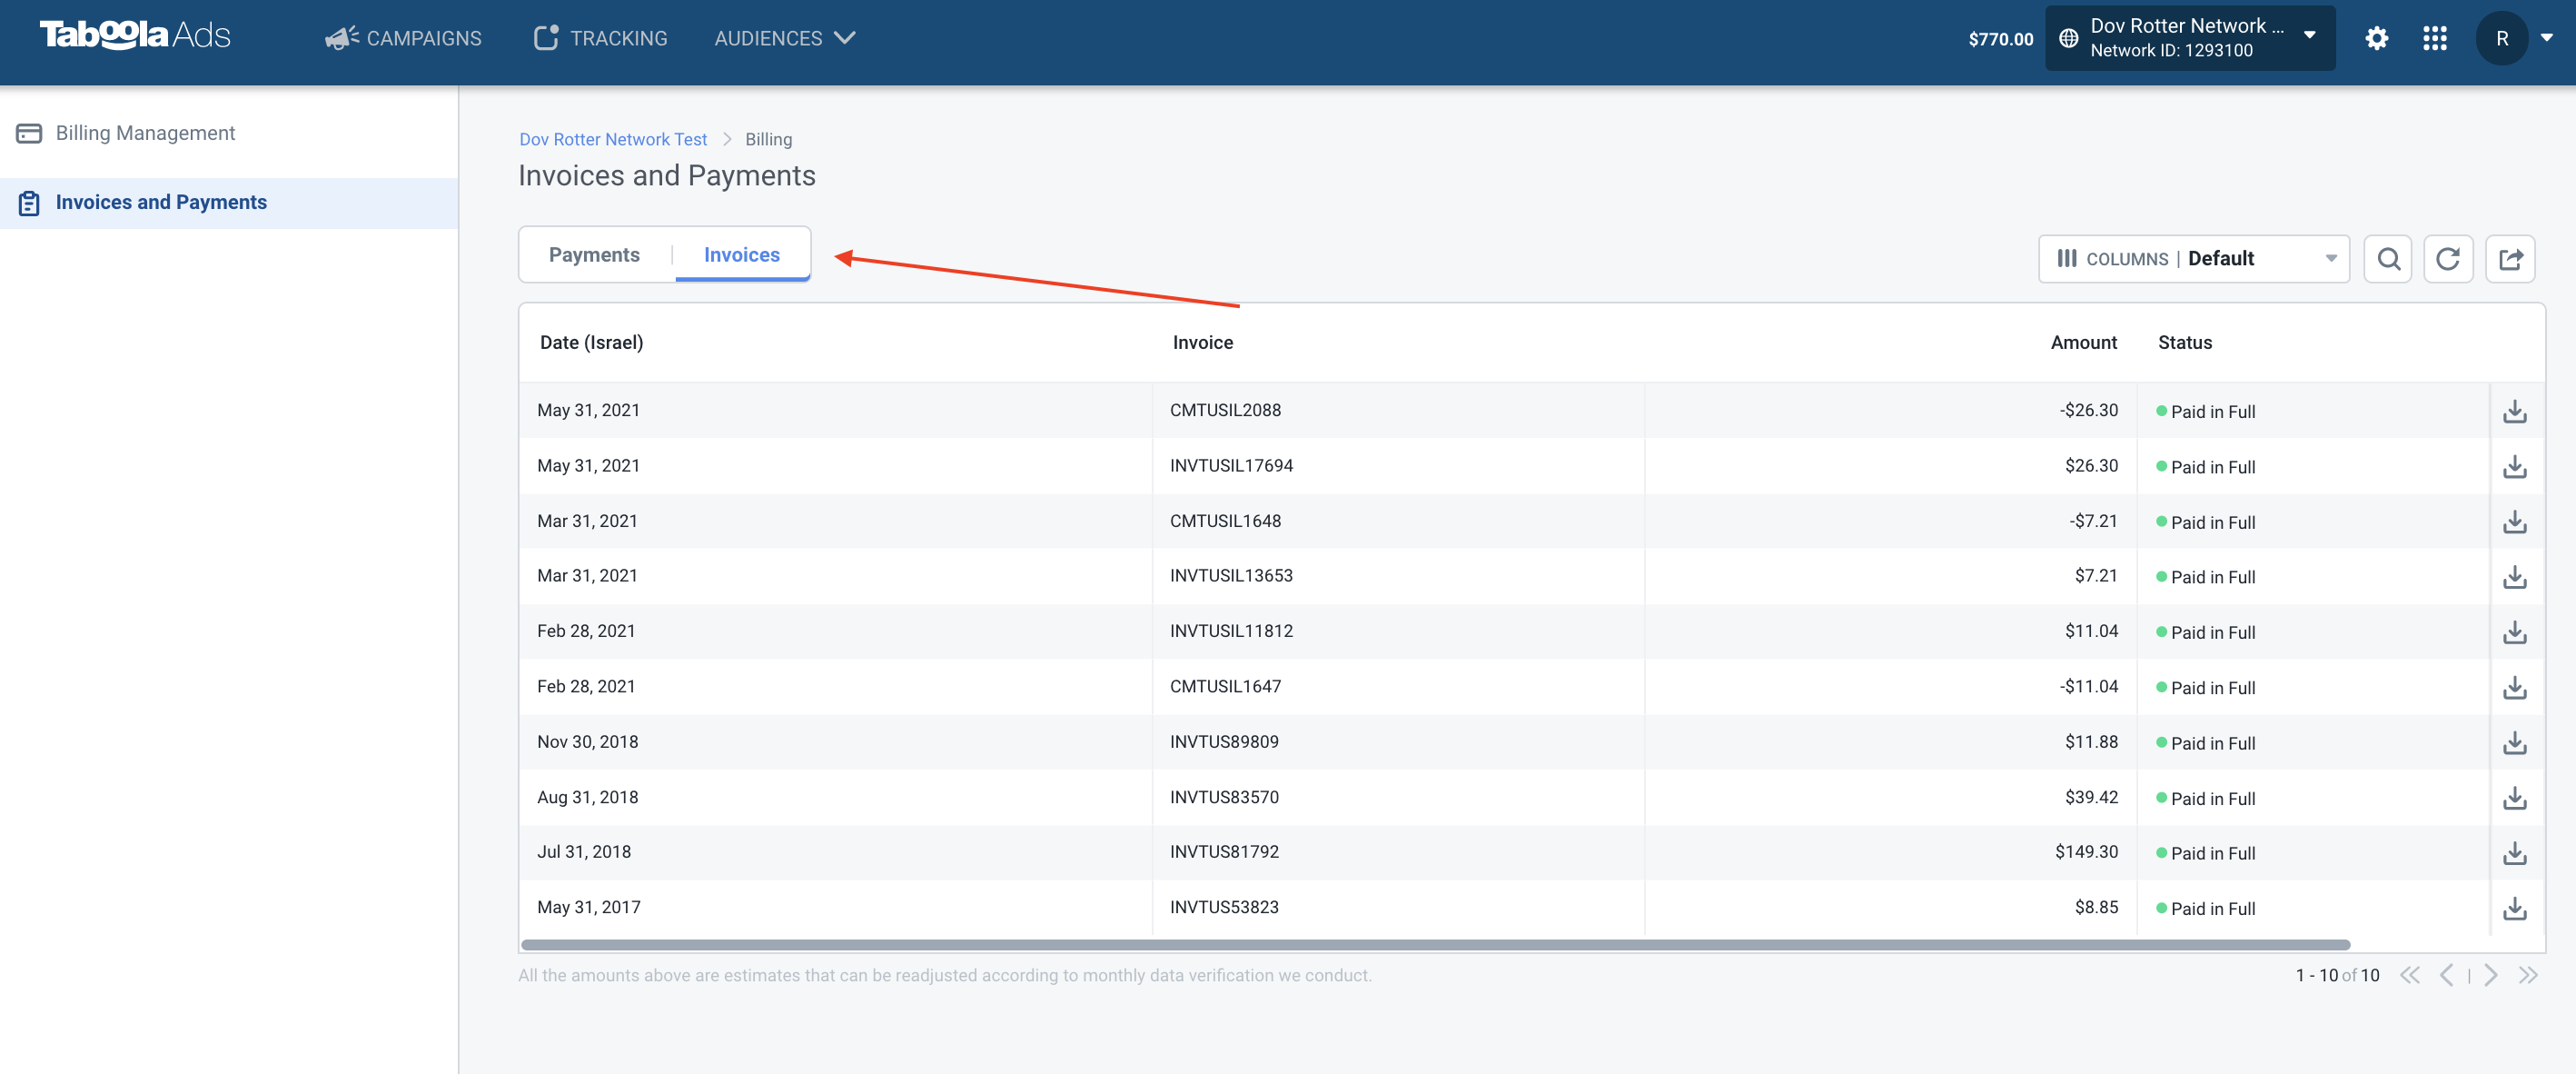Click the $149.30 amount cell
2576x1074 pixels.
pos(2086,852)
